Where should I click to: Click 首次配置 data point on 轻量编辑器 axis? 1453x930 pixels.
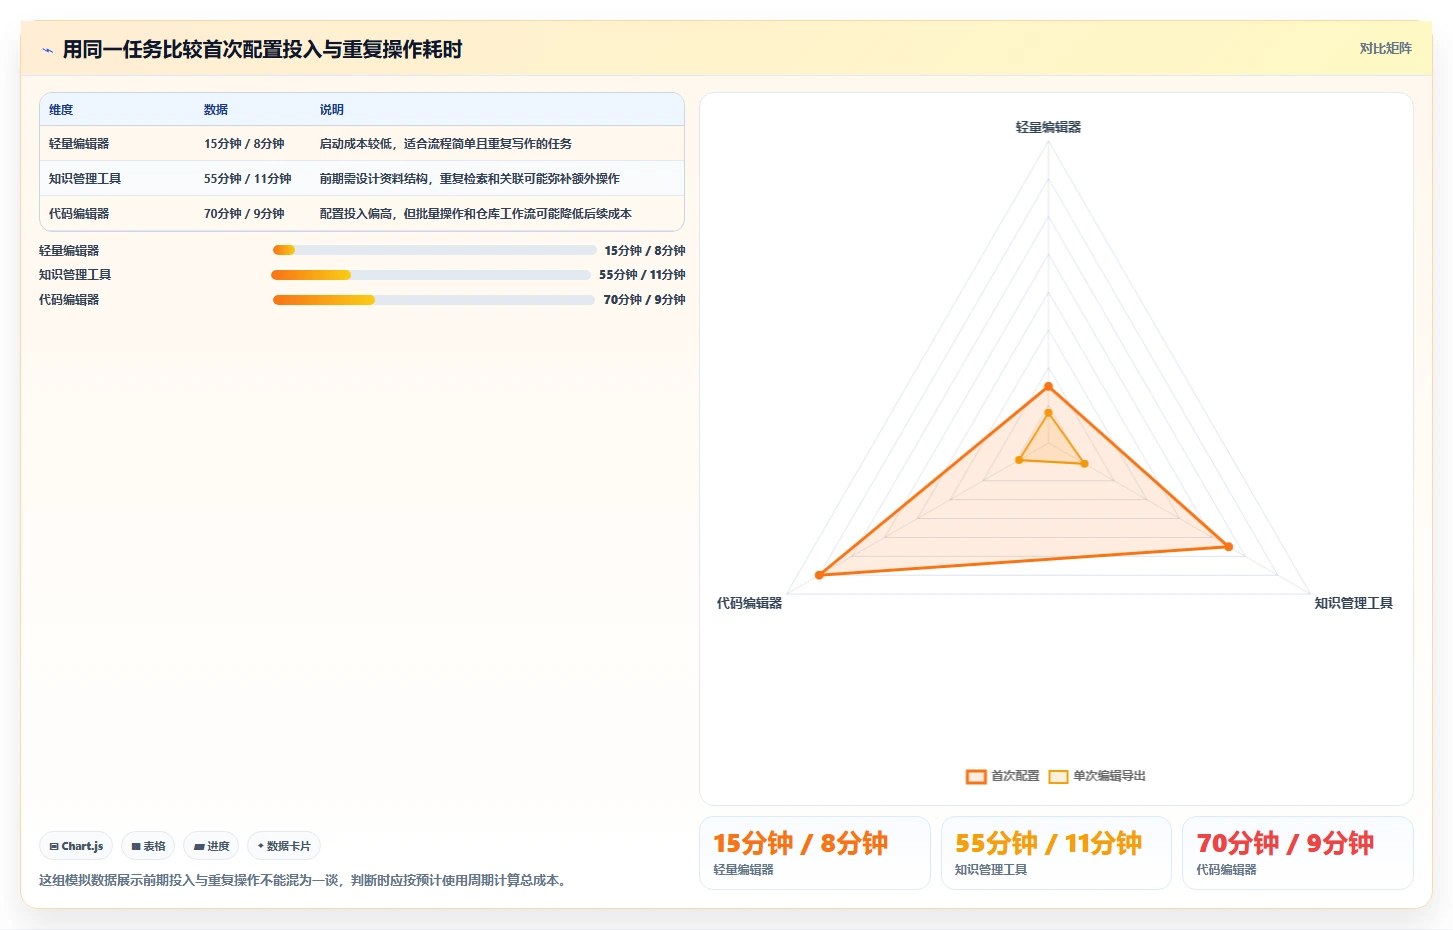(x=1049, y=386)
